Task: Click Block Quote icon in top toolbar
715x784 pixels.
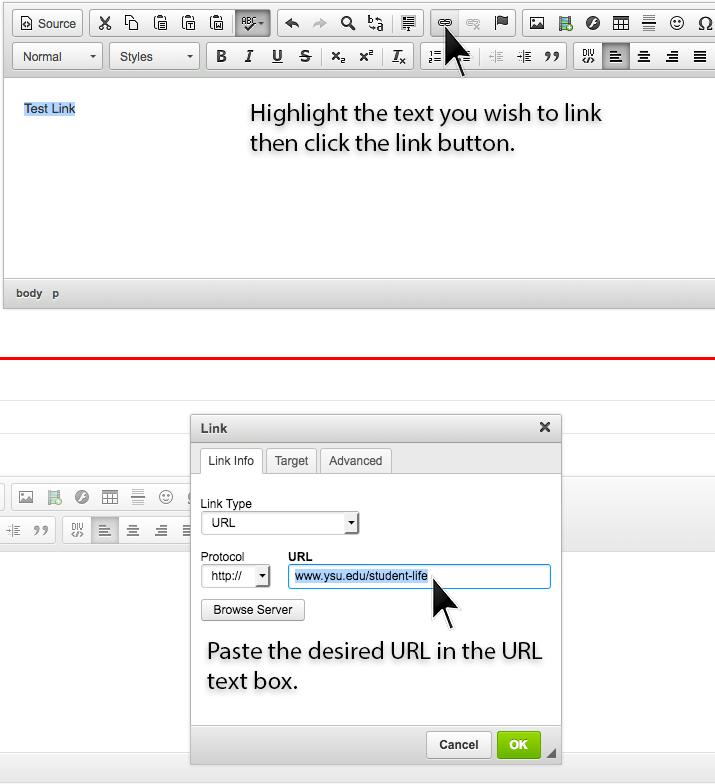Action: tap(552, 56)
